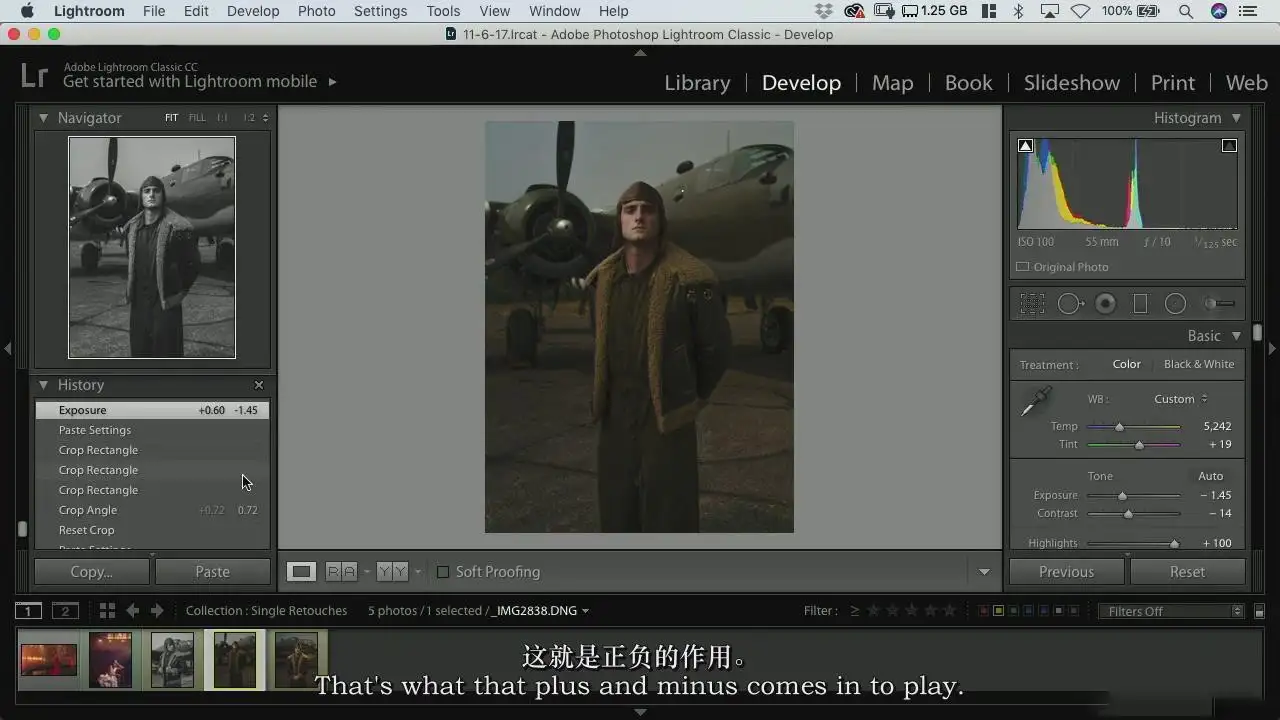Switch treatment to Black & White
1280x720 pixels.
point(1199,364)
